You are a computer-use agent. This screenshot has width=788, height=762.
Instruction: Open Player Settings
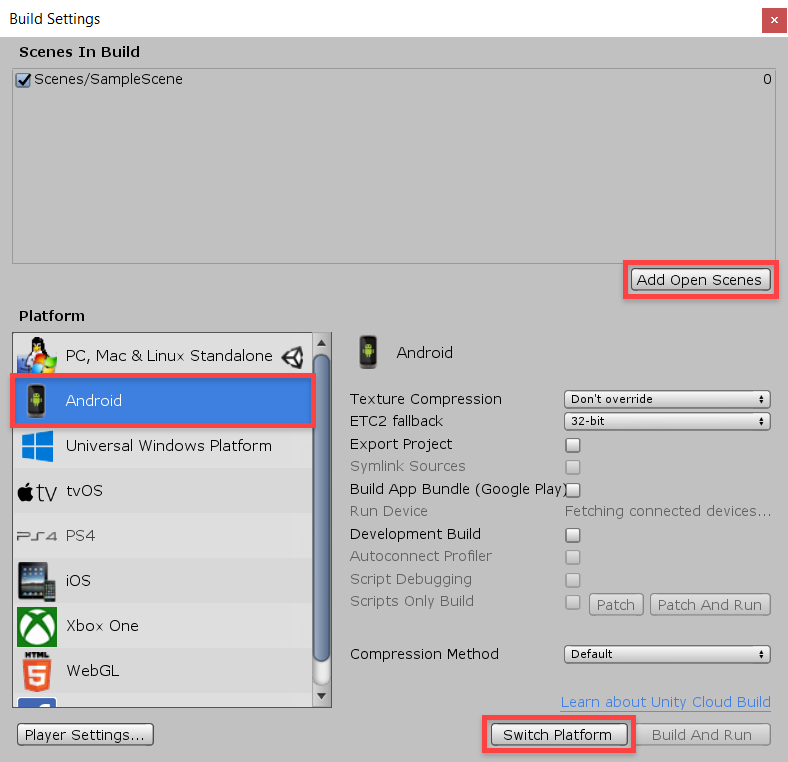[85, 735]
